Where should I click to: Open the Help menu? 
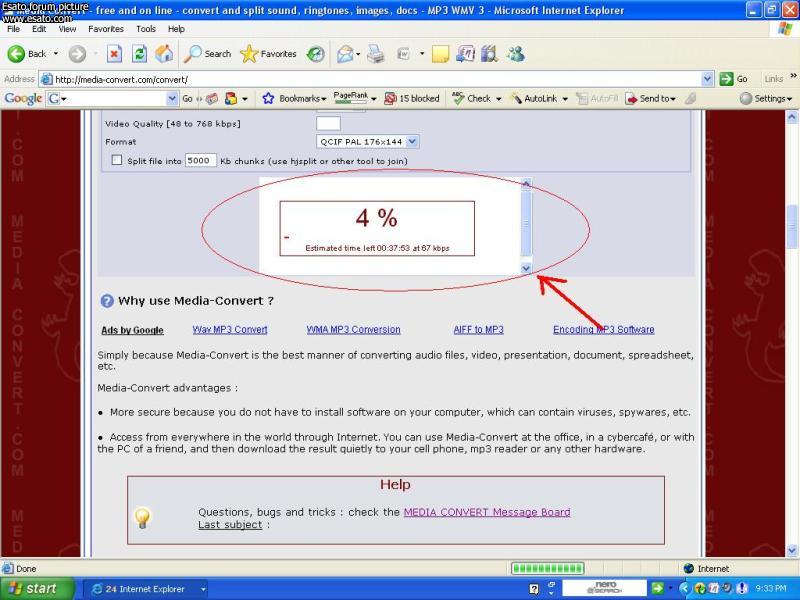tap(176, 29)
